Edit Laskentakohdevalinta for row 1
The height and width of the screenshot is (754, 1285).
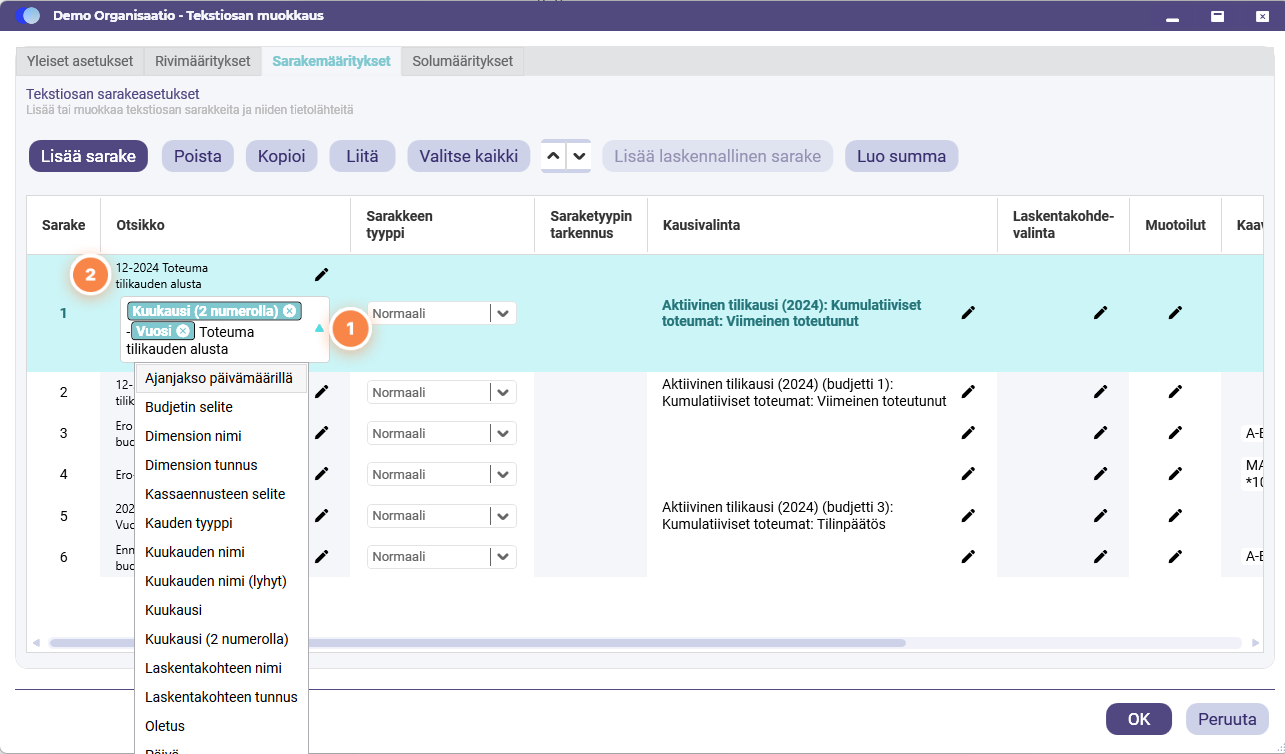1101,313
